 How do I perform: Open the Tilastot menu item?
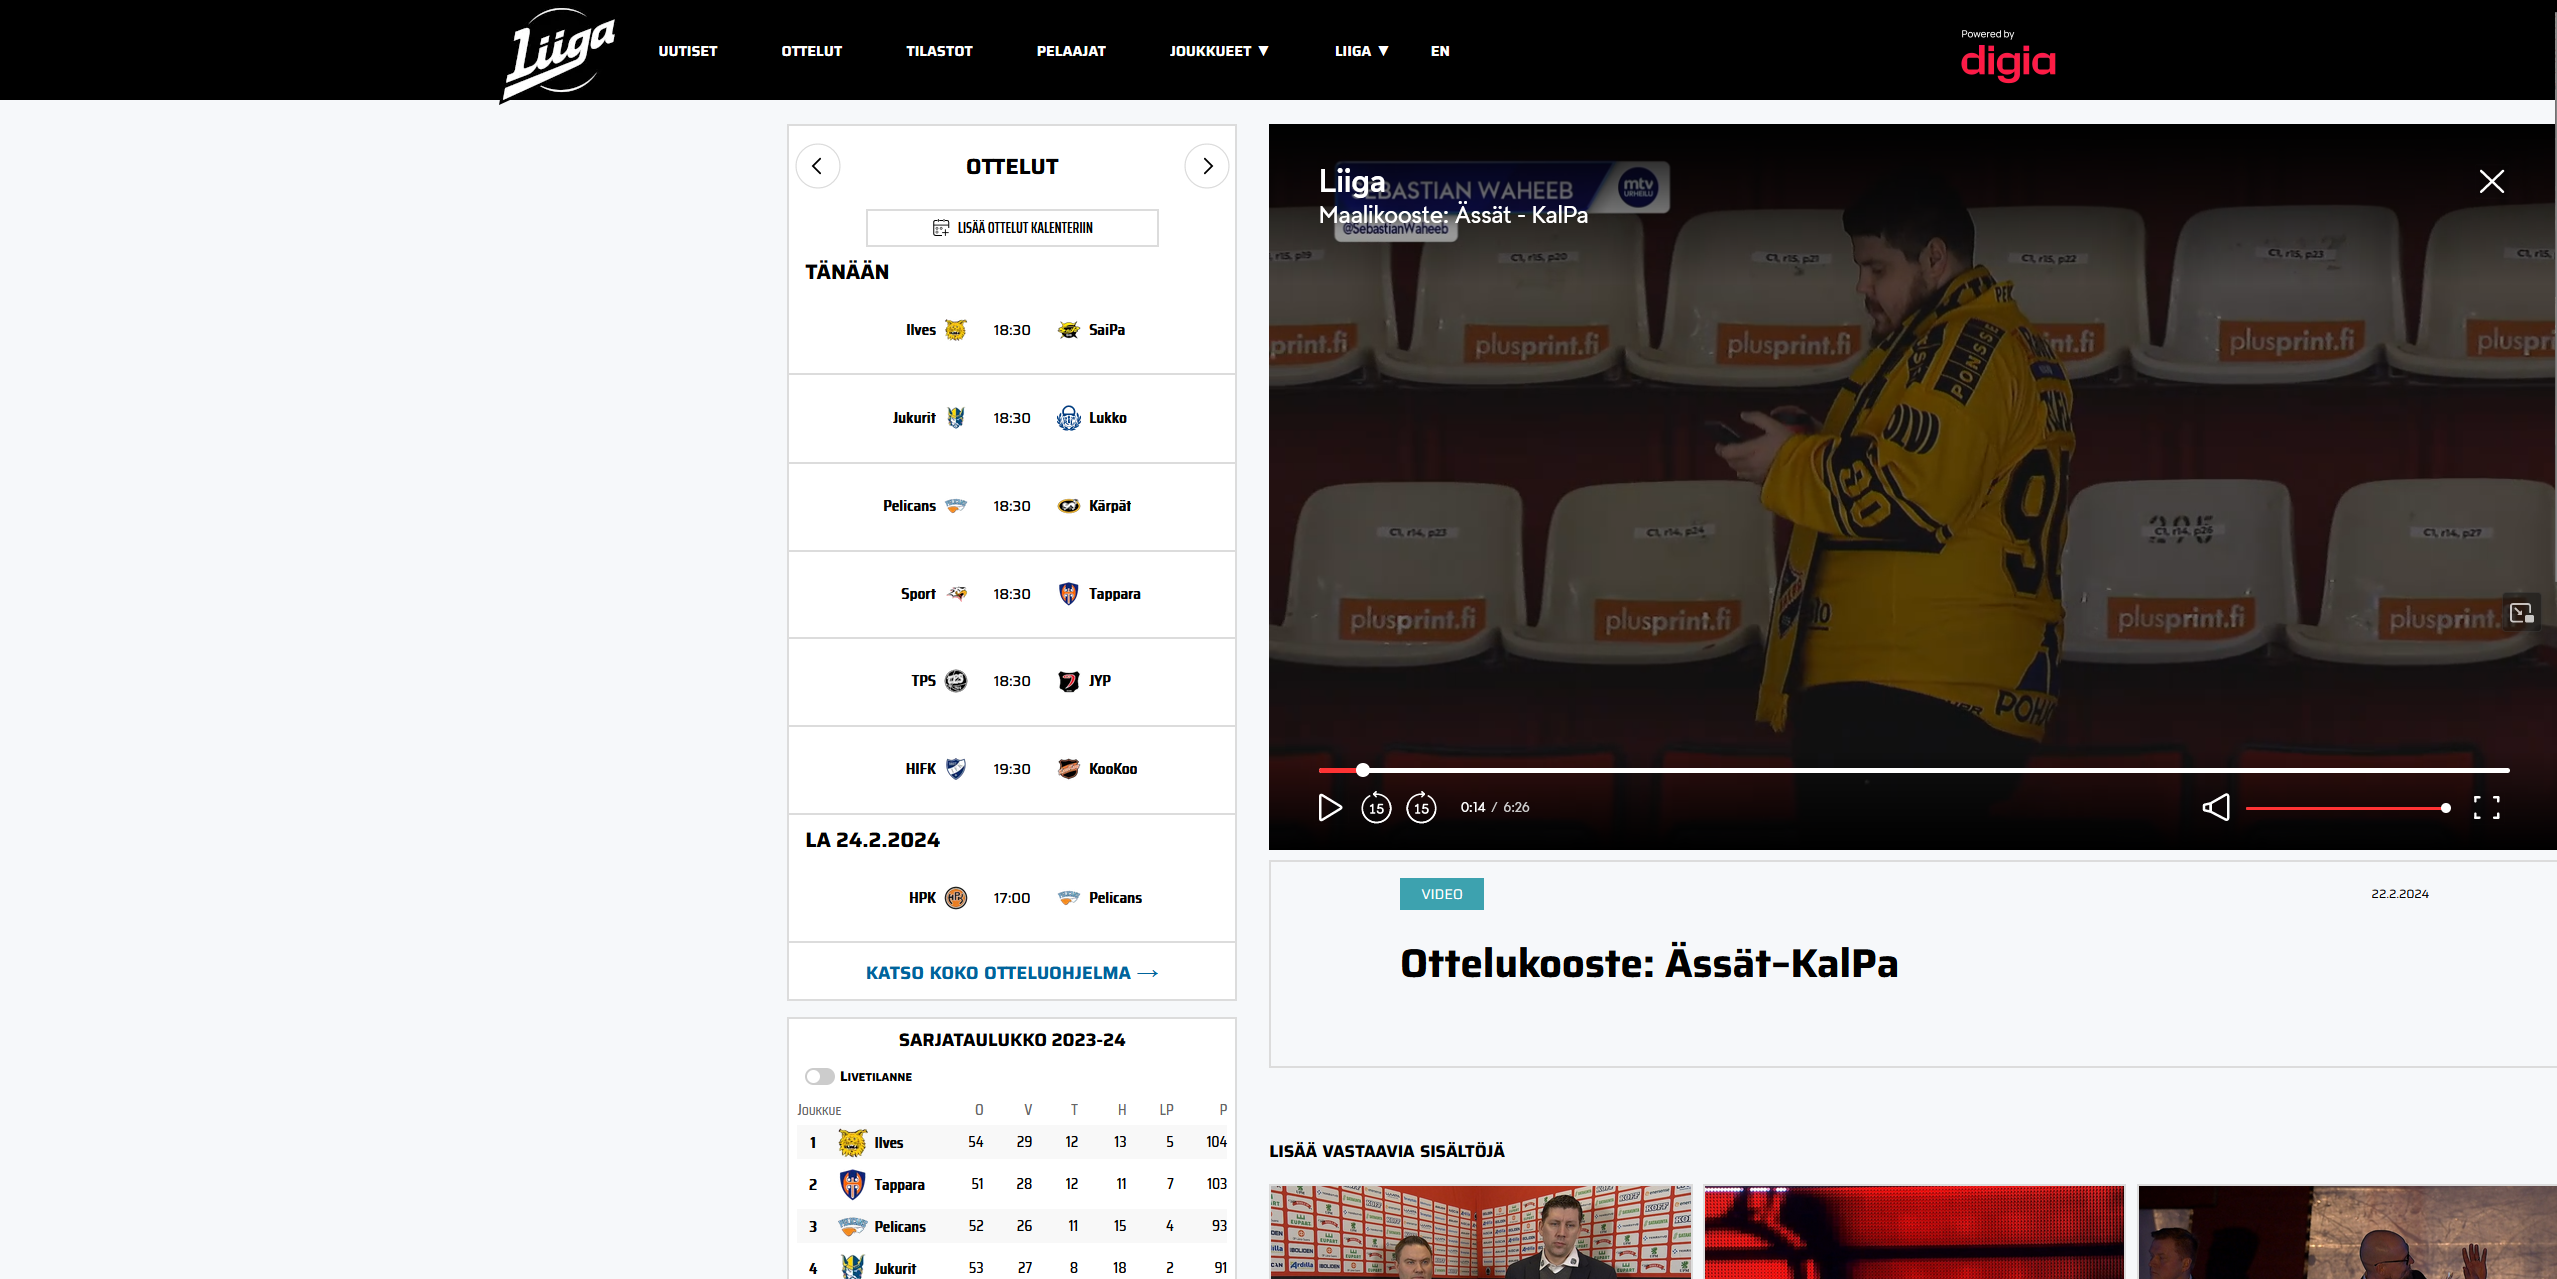point(938,51)
